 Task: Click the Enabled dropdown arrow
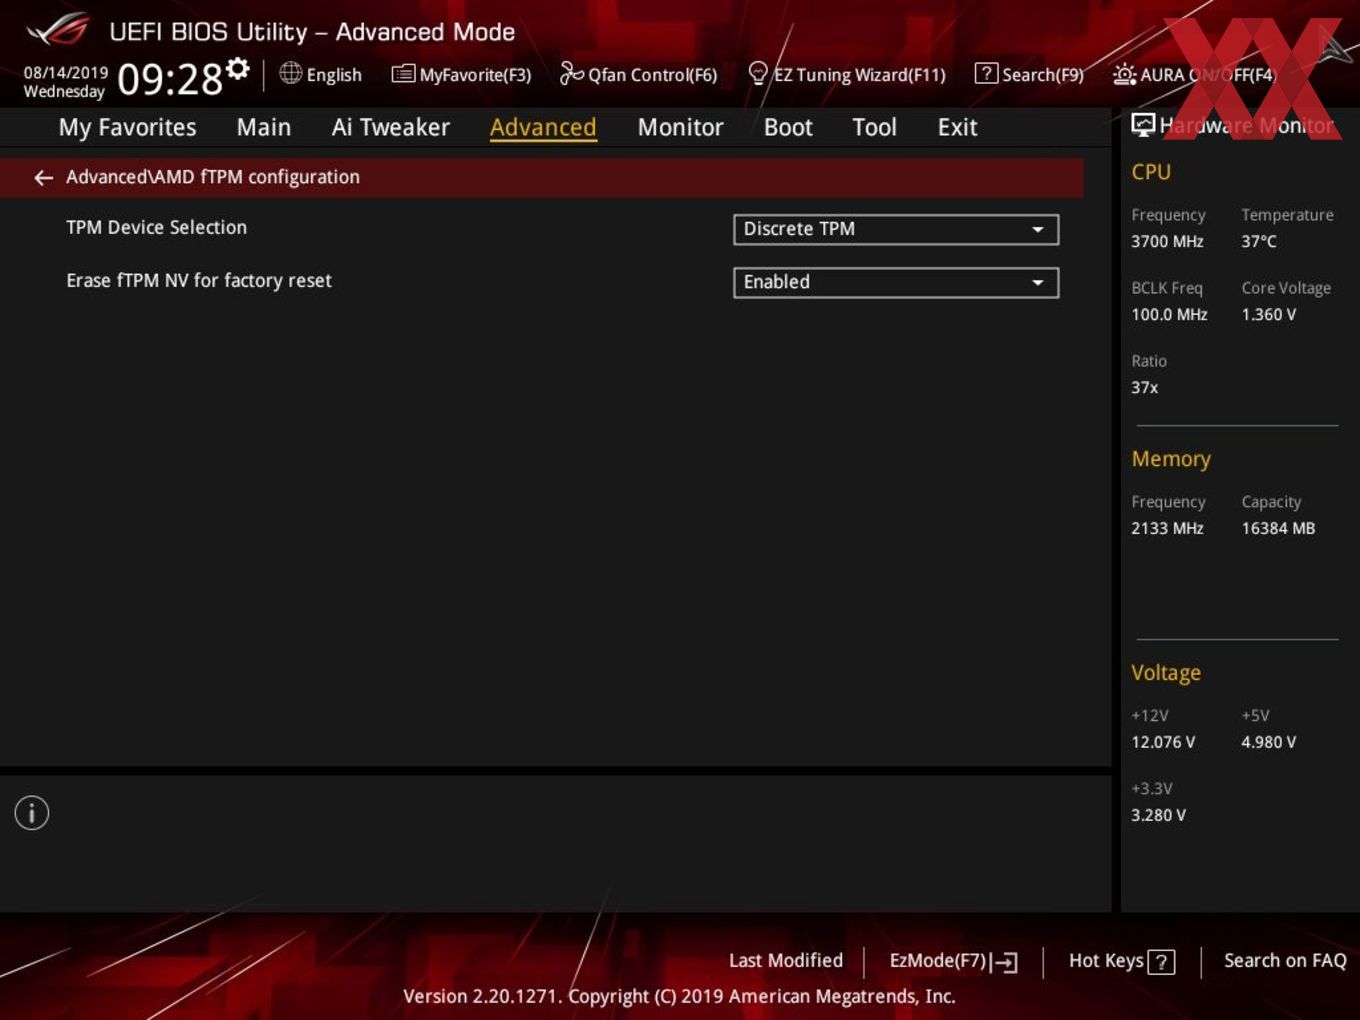coord(1038,283)
